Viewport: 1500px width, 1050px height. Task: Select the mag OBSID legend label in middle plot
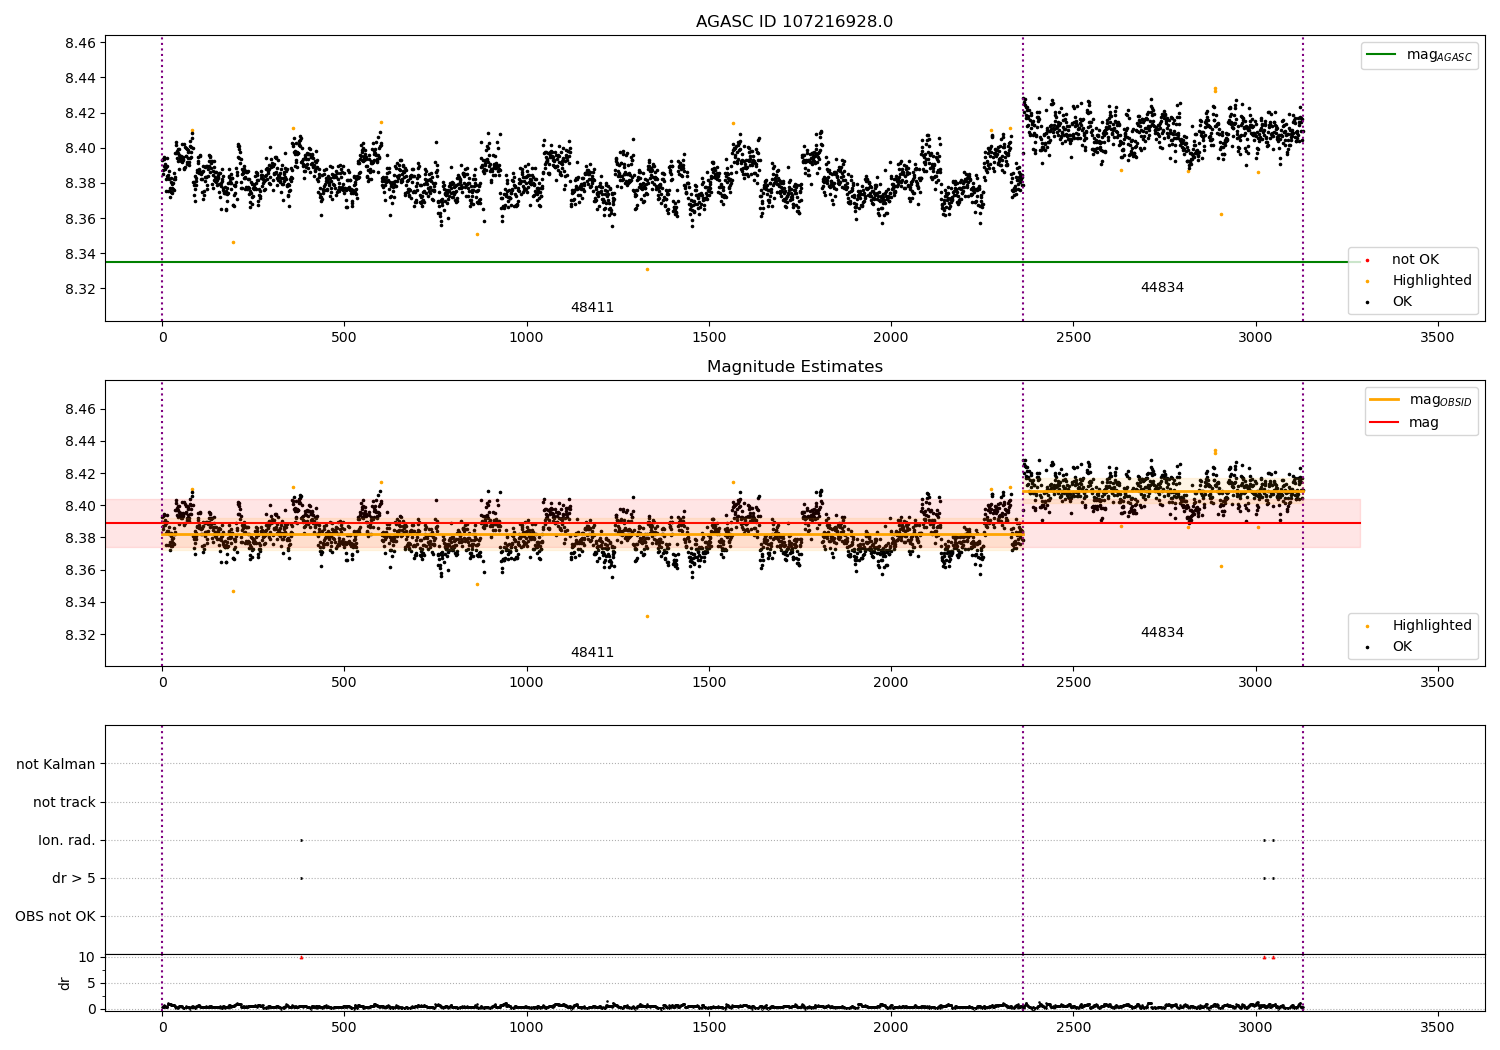pos(1441,400)
